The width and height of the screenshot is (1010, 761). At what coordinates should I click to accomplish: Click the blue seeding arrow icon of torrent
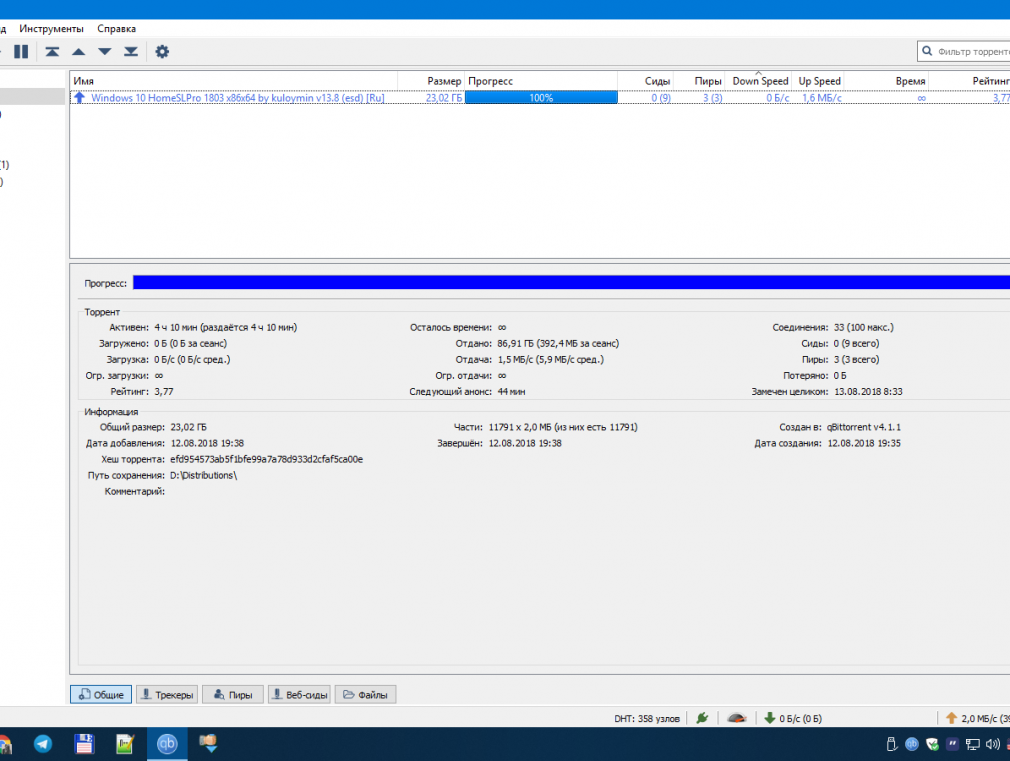[79, 97]
